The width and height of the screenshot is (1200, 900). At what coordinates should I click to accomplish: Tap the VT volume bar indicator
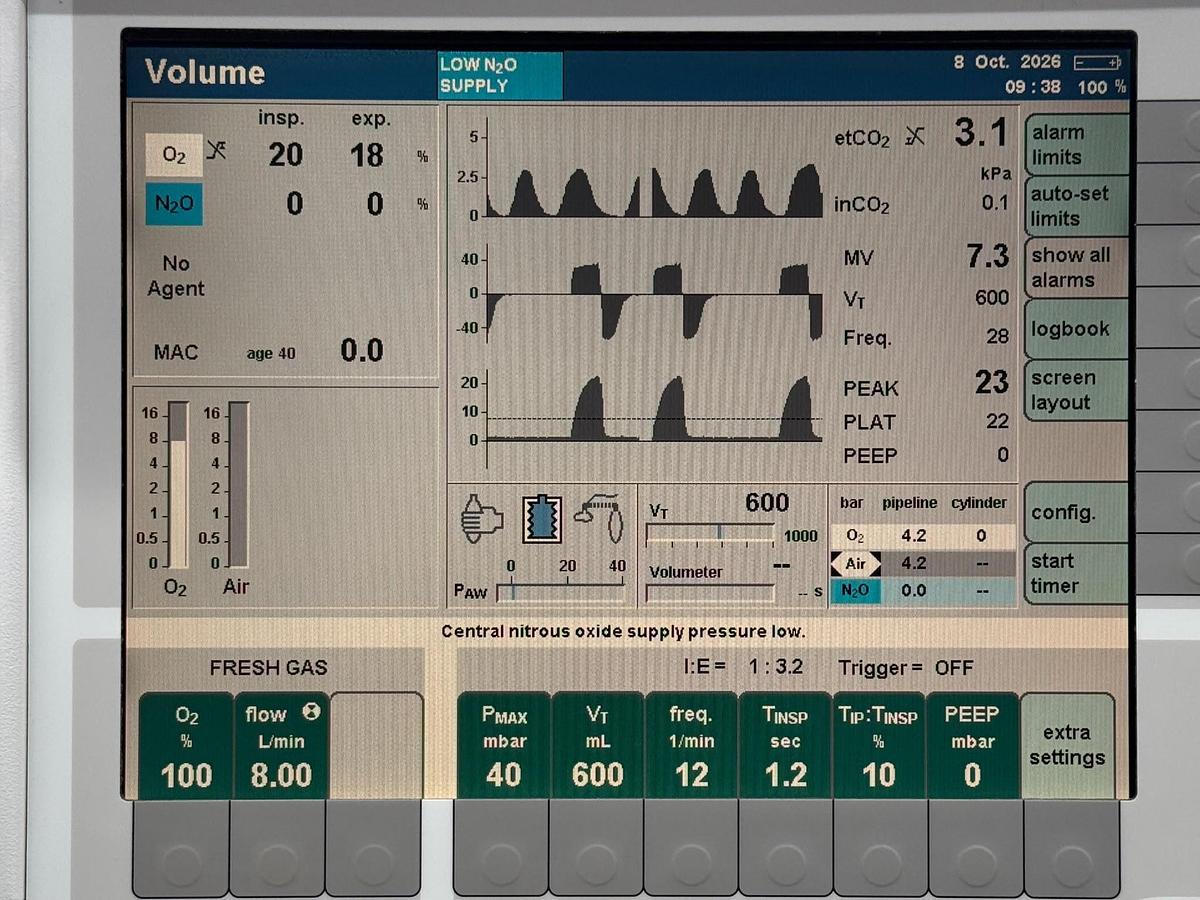[710, 533]
